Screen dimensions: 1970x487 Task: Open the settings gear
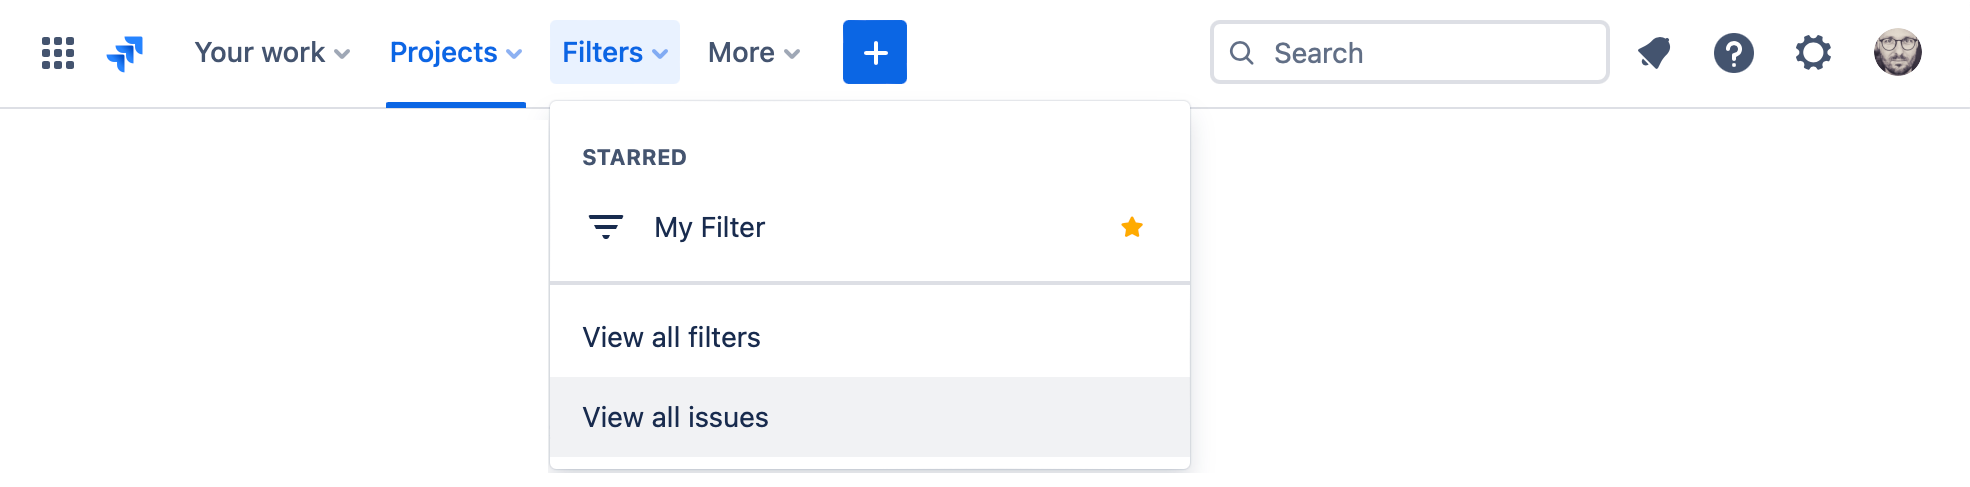(x=1813, y=53)
